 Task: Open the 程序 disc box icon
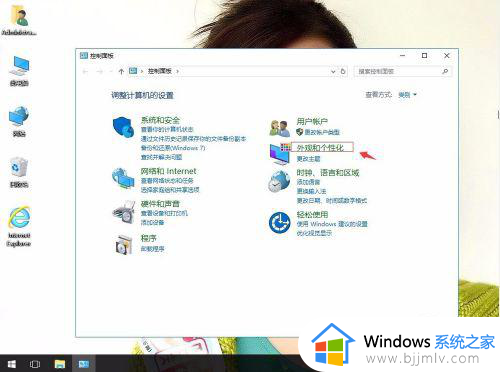pos(124,244)
